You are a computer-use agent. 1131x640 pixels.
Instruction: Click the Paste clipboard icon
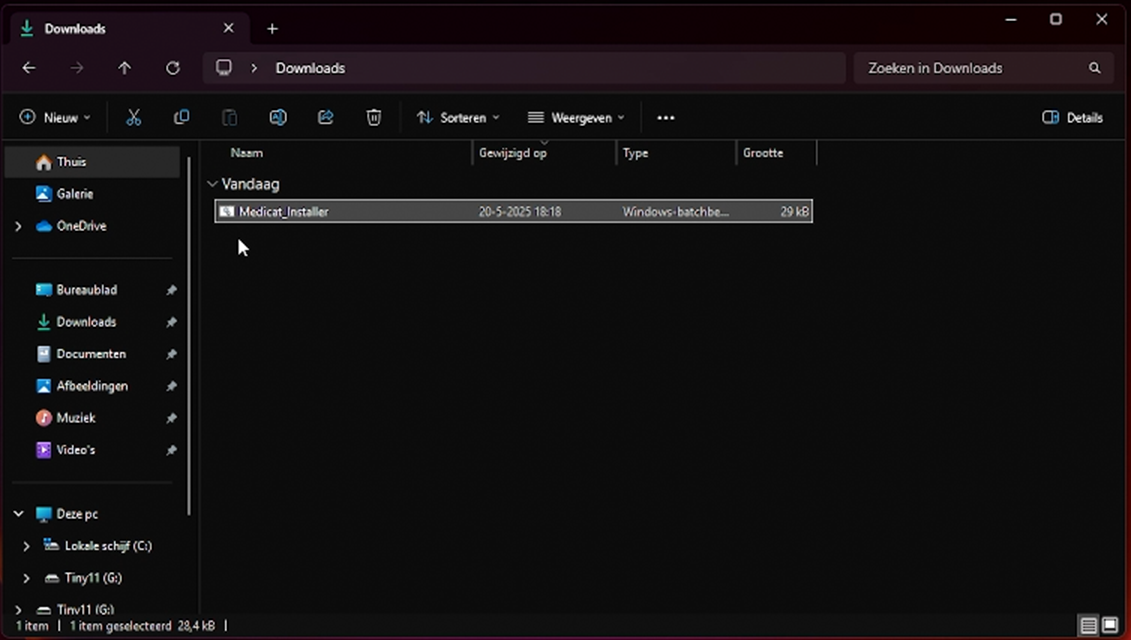pos(229,118)
